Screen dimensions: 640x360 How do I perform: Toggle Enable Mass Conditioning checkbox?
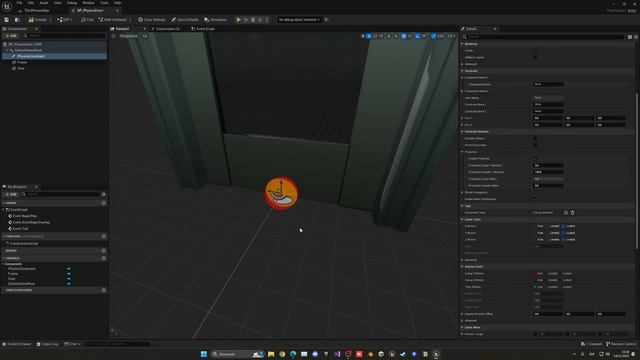tap(535, 199)
